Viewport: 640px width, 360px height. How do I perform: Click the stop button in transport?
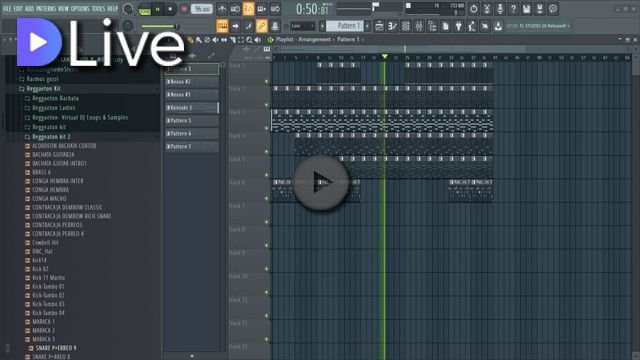170,9
